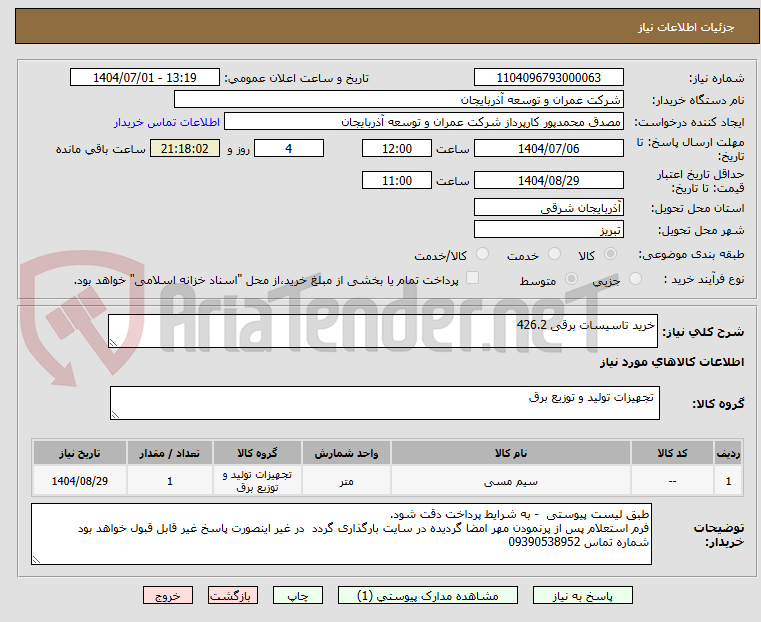The height and width of the screenshot is (622, 761).
Task: Click the 'کد کالا' column header
Action: point(672,453)
